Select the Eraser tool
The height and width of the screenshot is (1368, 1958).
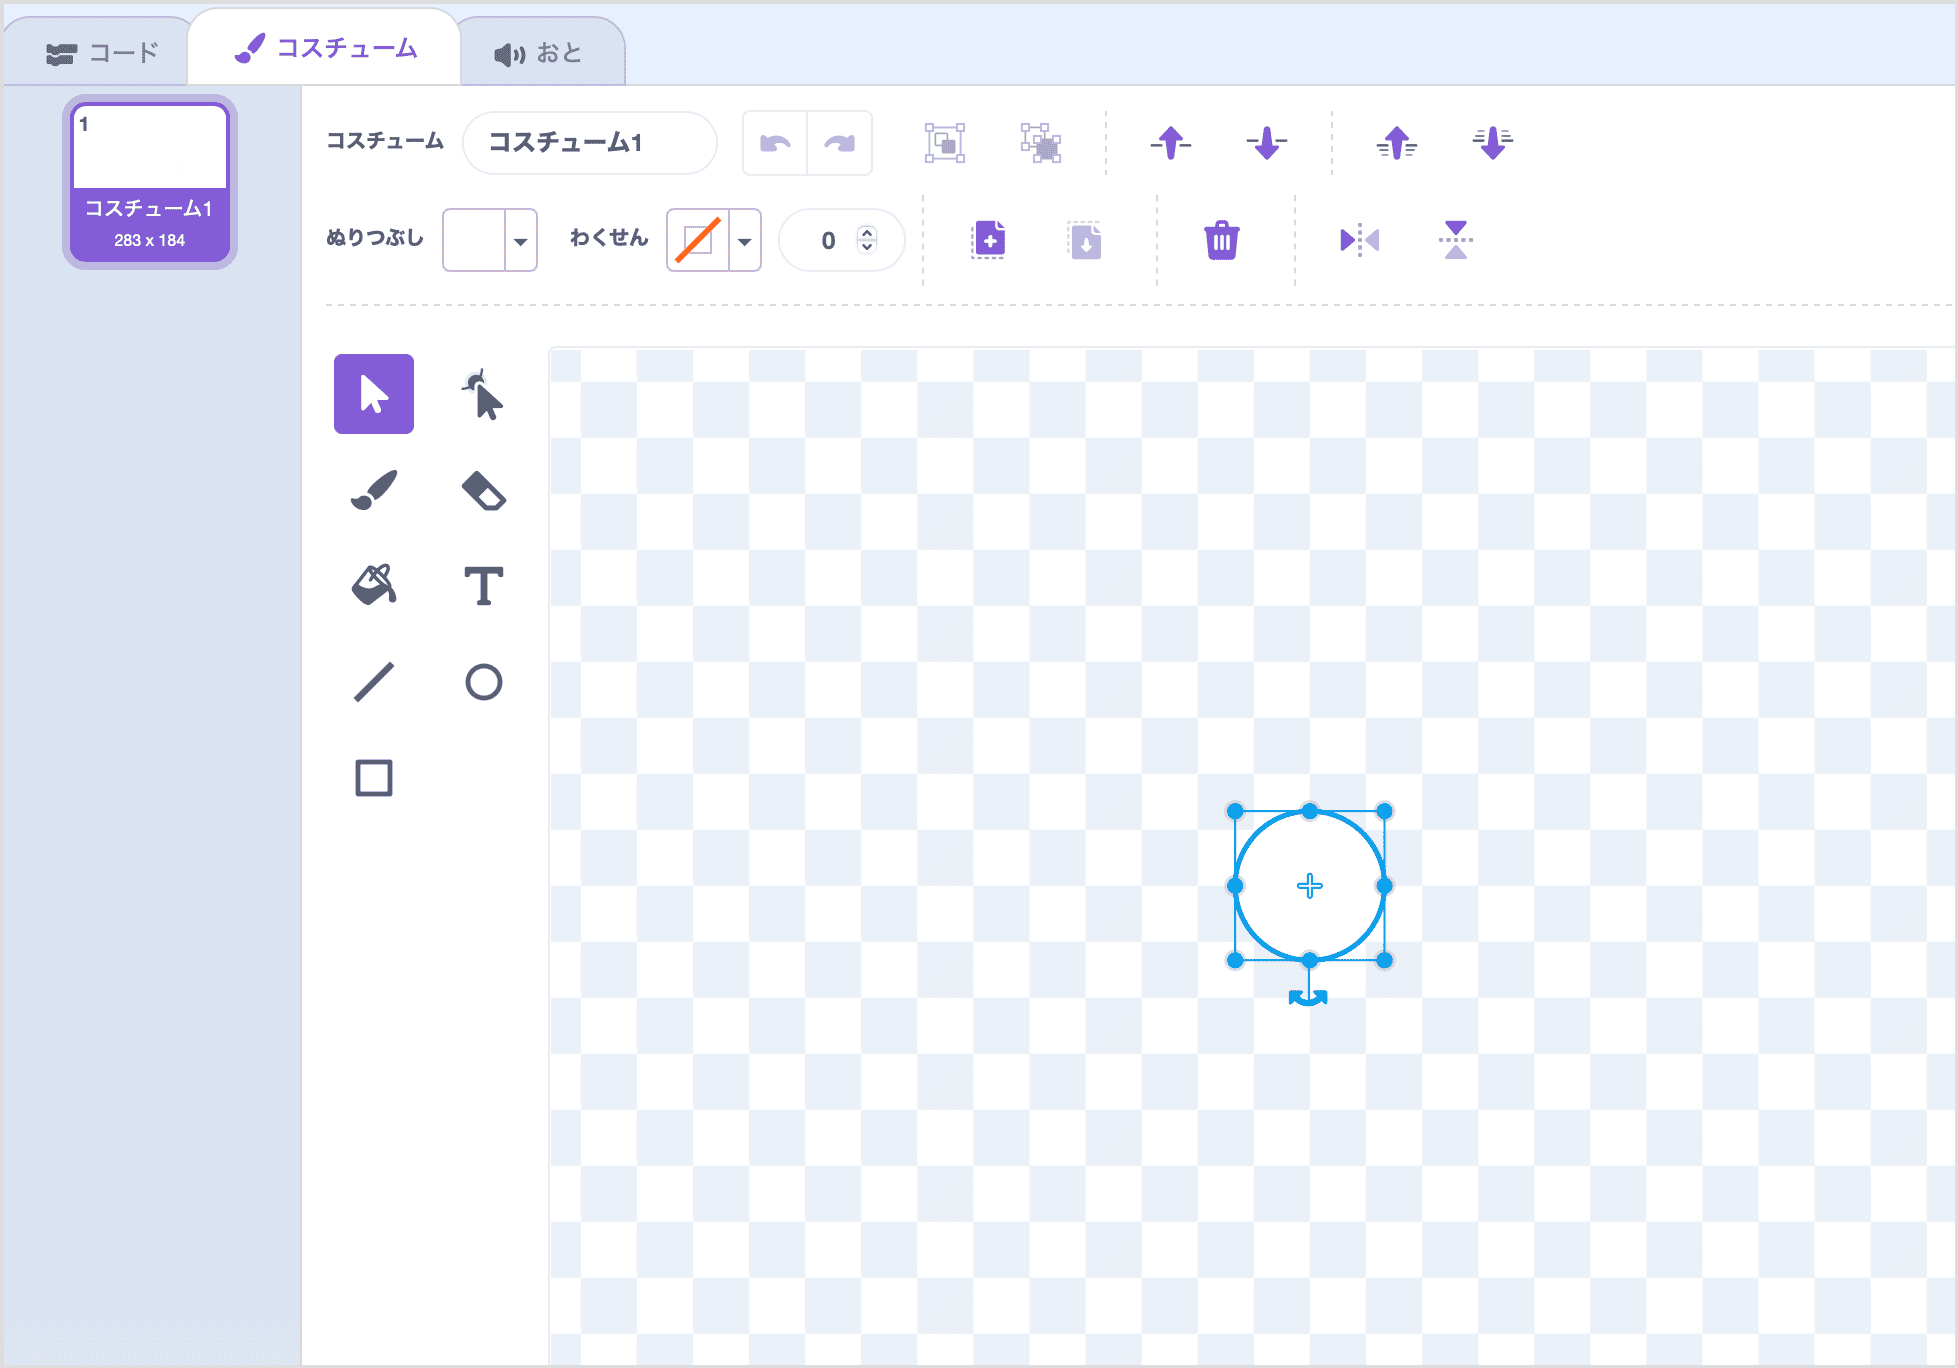coord(483,490)
